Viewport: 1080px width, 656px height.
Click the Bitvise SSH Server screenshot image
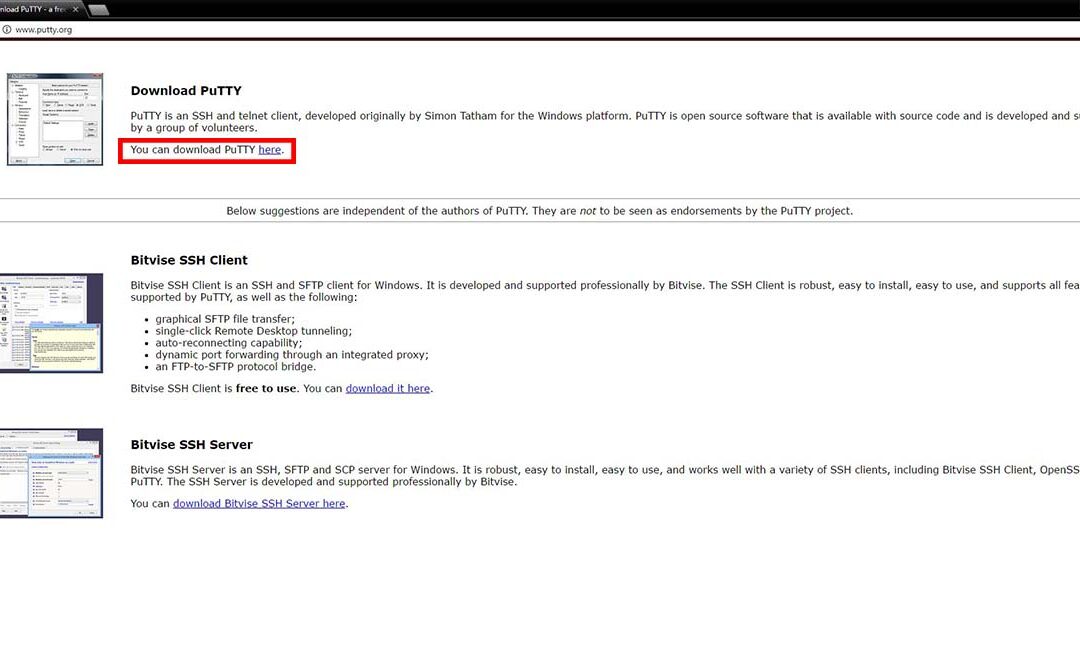51,473
